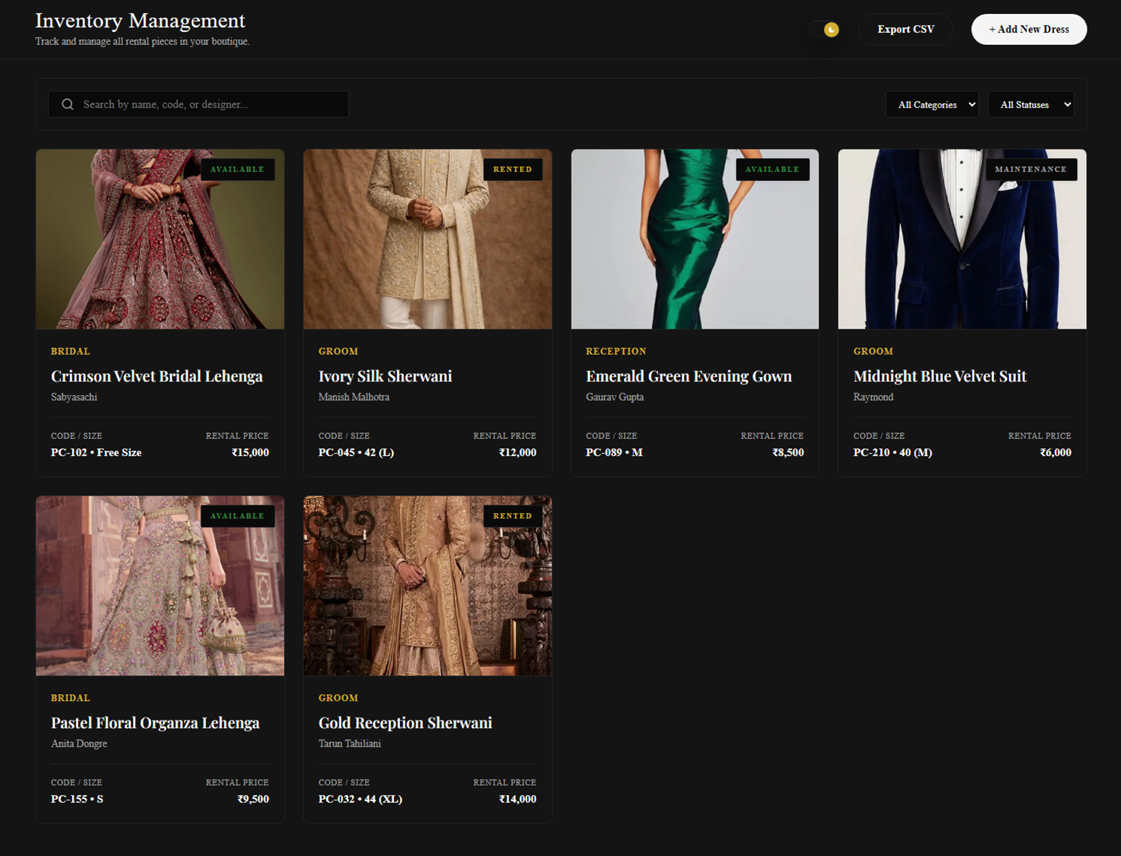Click code PC-102 • Free Size
Screen dimensions: 1121x856
(96, 453)
